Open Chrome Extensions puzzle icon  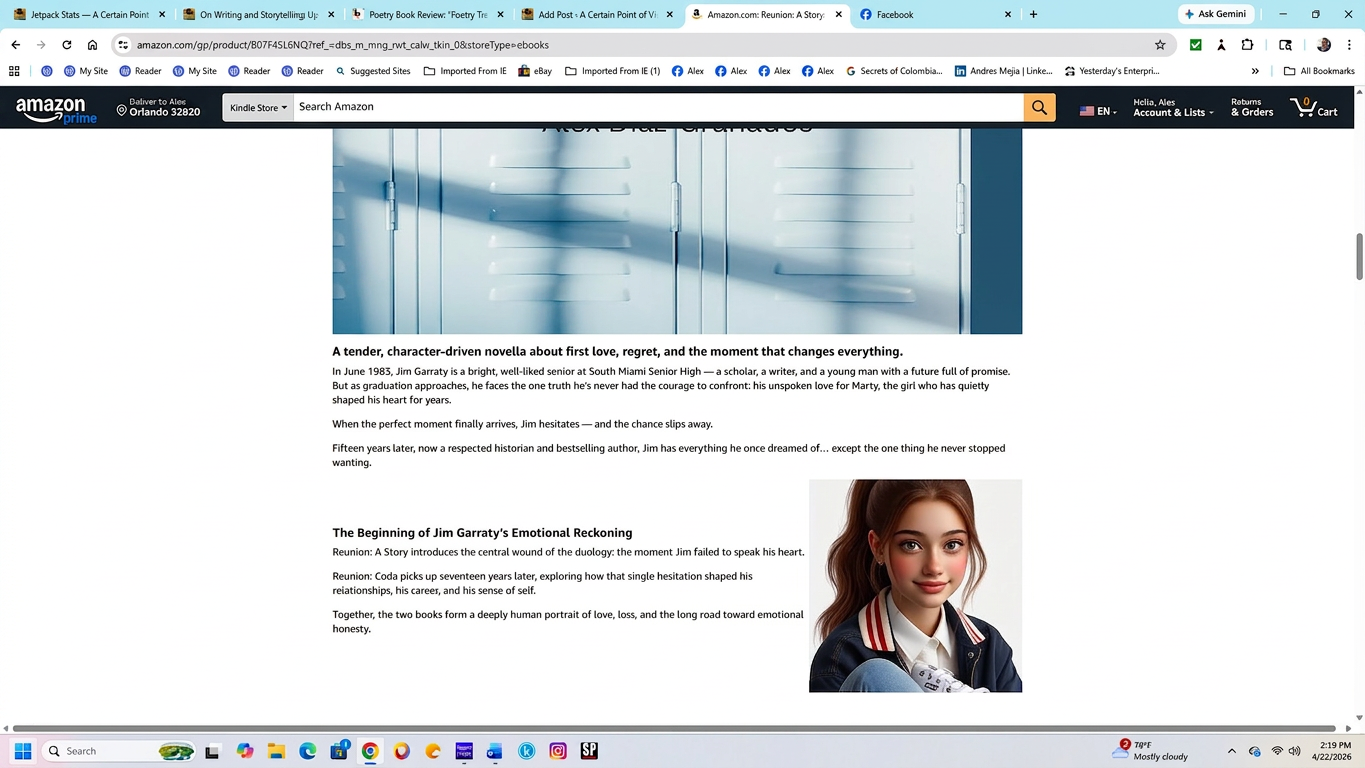click(x=1247, y=45)
